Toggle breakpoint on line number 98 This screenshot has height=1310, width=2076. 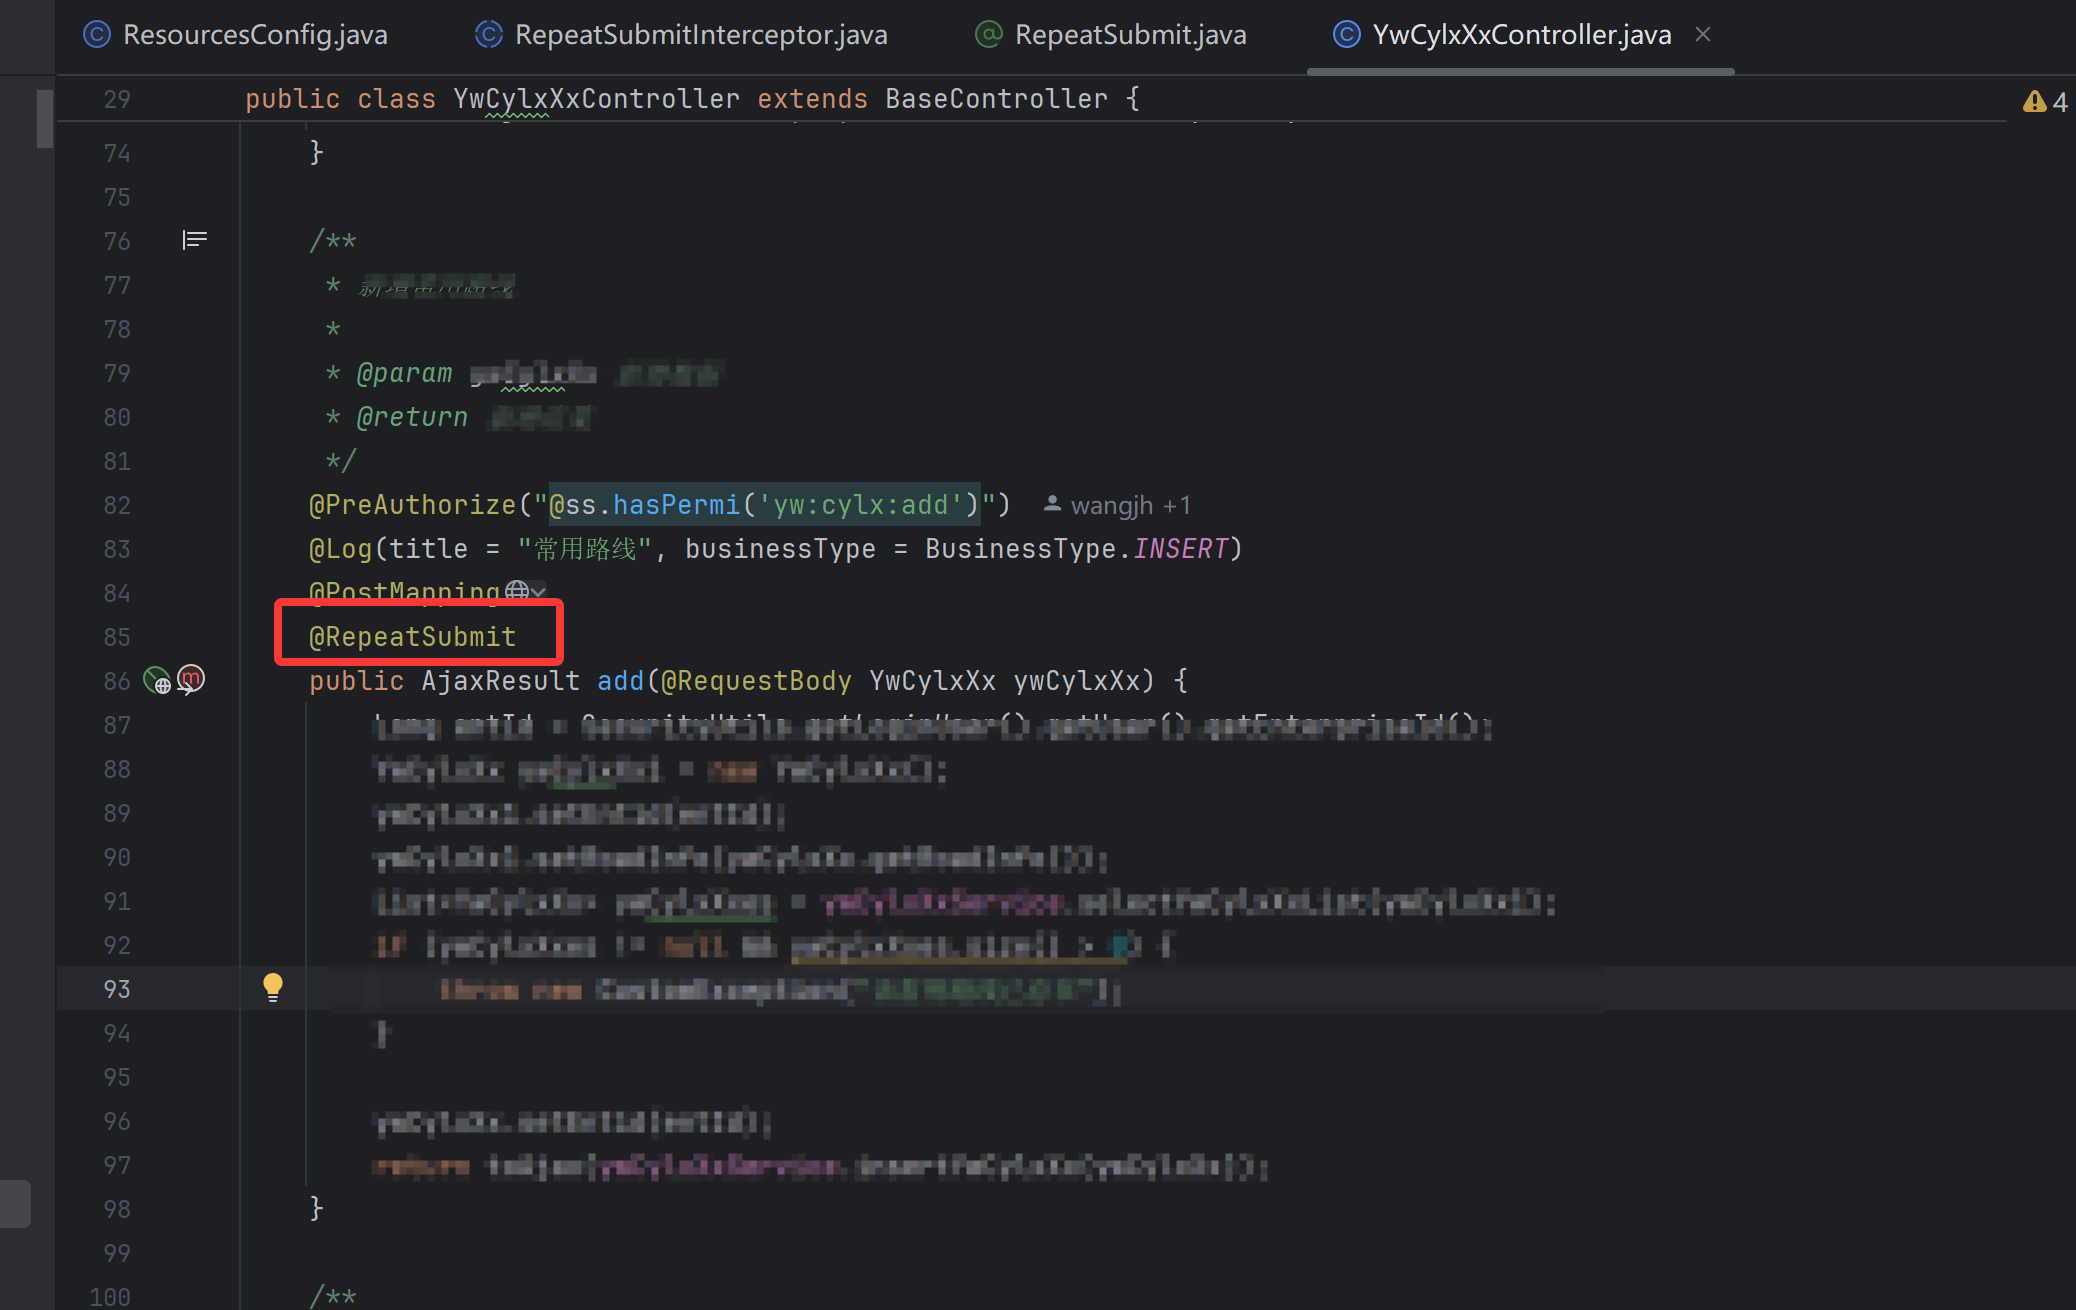pyautogui.click(x=117, y=1209)
